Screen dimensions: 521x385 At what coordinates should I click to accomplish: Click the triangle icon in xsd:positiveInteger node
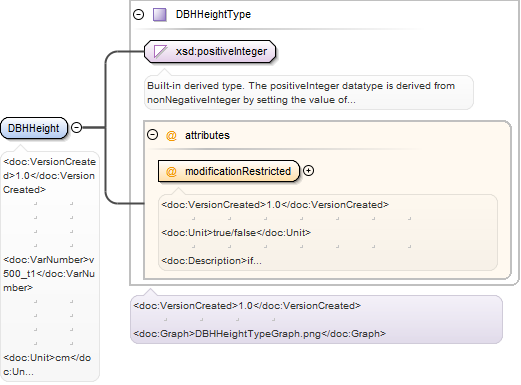[160, 52]
